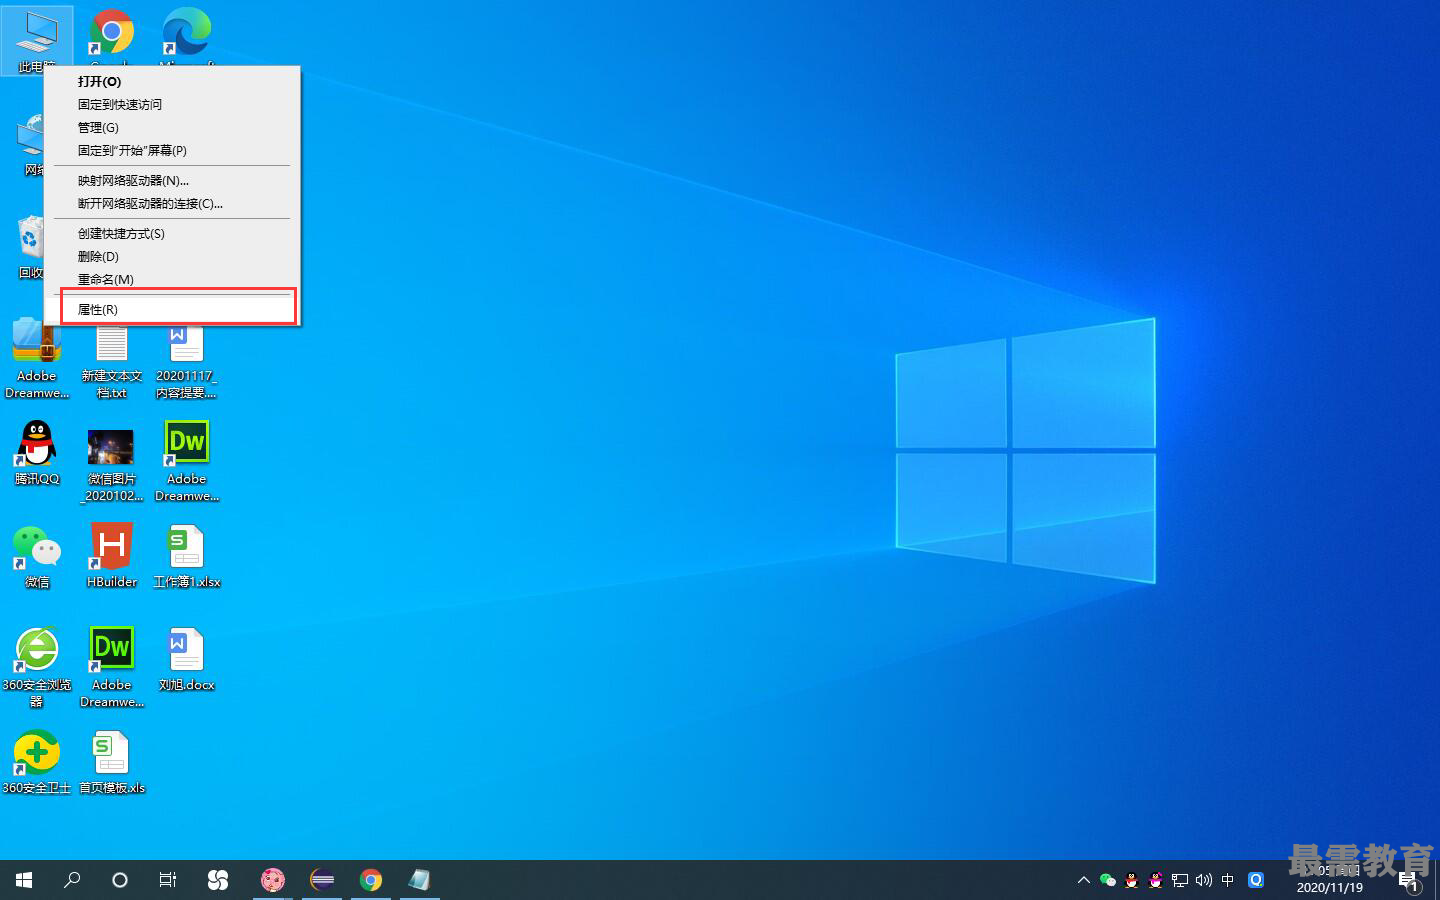The image size is (1440, 900).
Task: Open Task View on the taskbar
Action: click(168, 880)
